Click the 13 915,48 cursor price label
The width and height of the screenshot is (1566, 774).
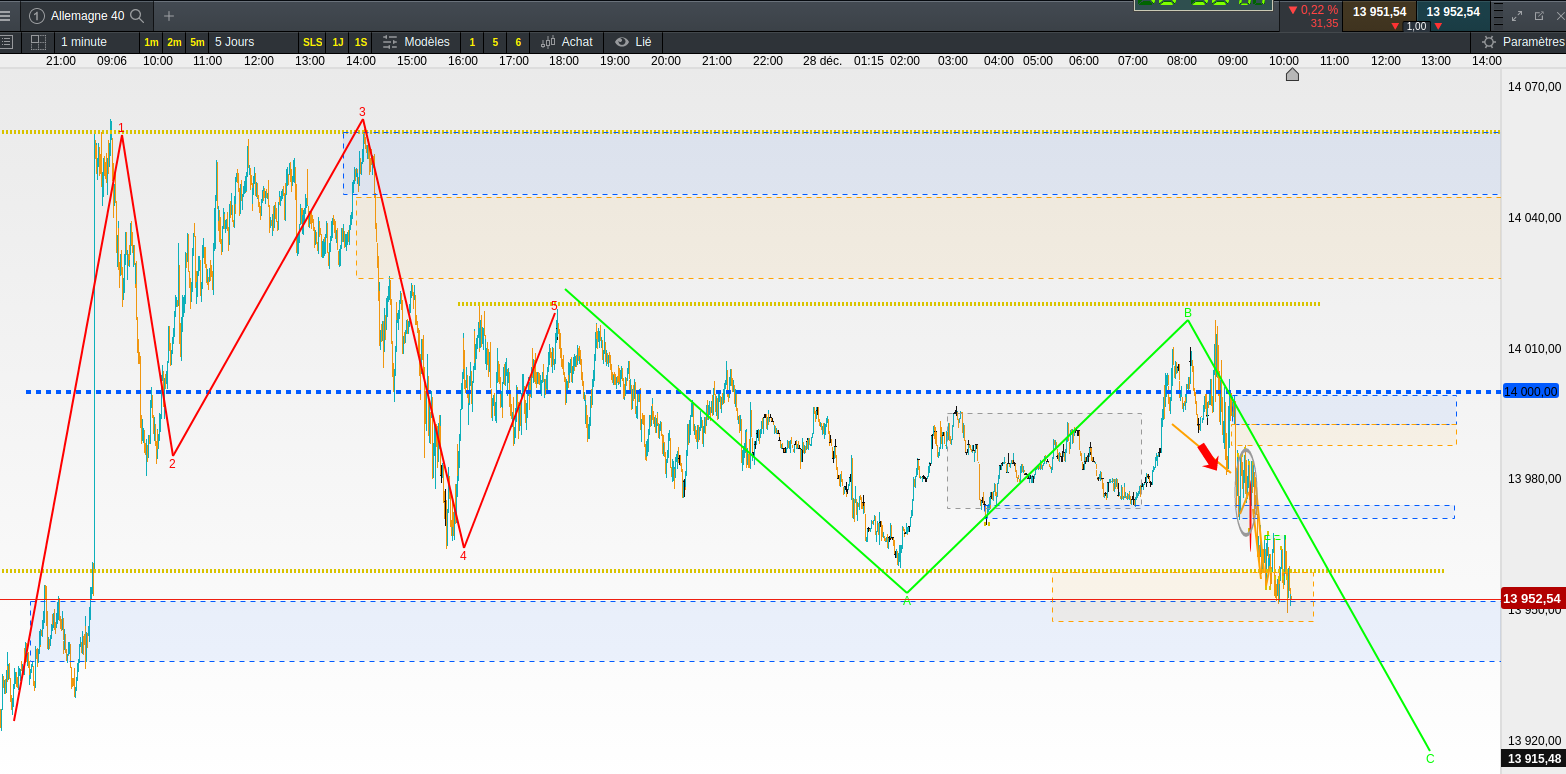pos(1534,759)
